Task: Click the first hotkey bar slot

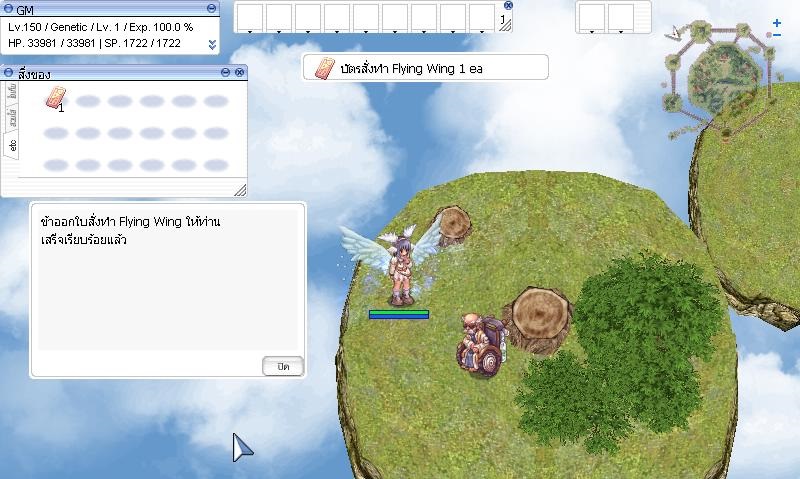Action: click(x=250, y=18)
